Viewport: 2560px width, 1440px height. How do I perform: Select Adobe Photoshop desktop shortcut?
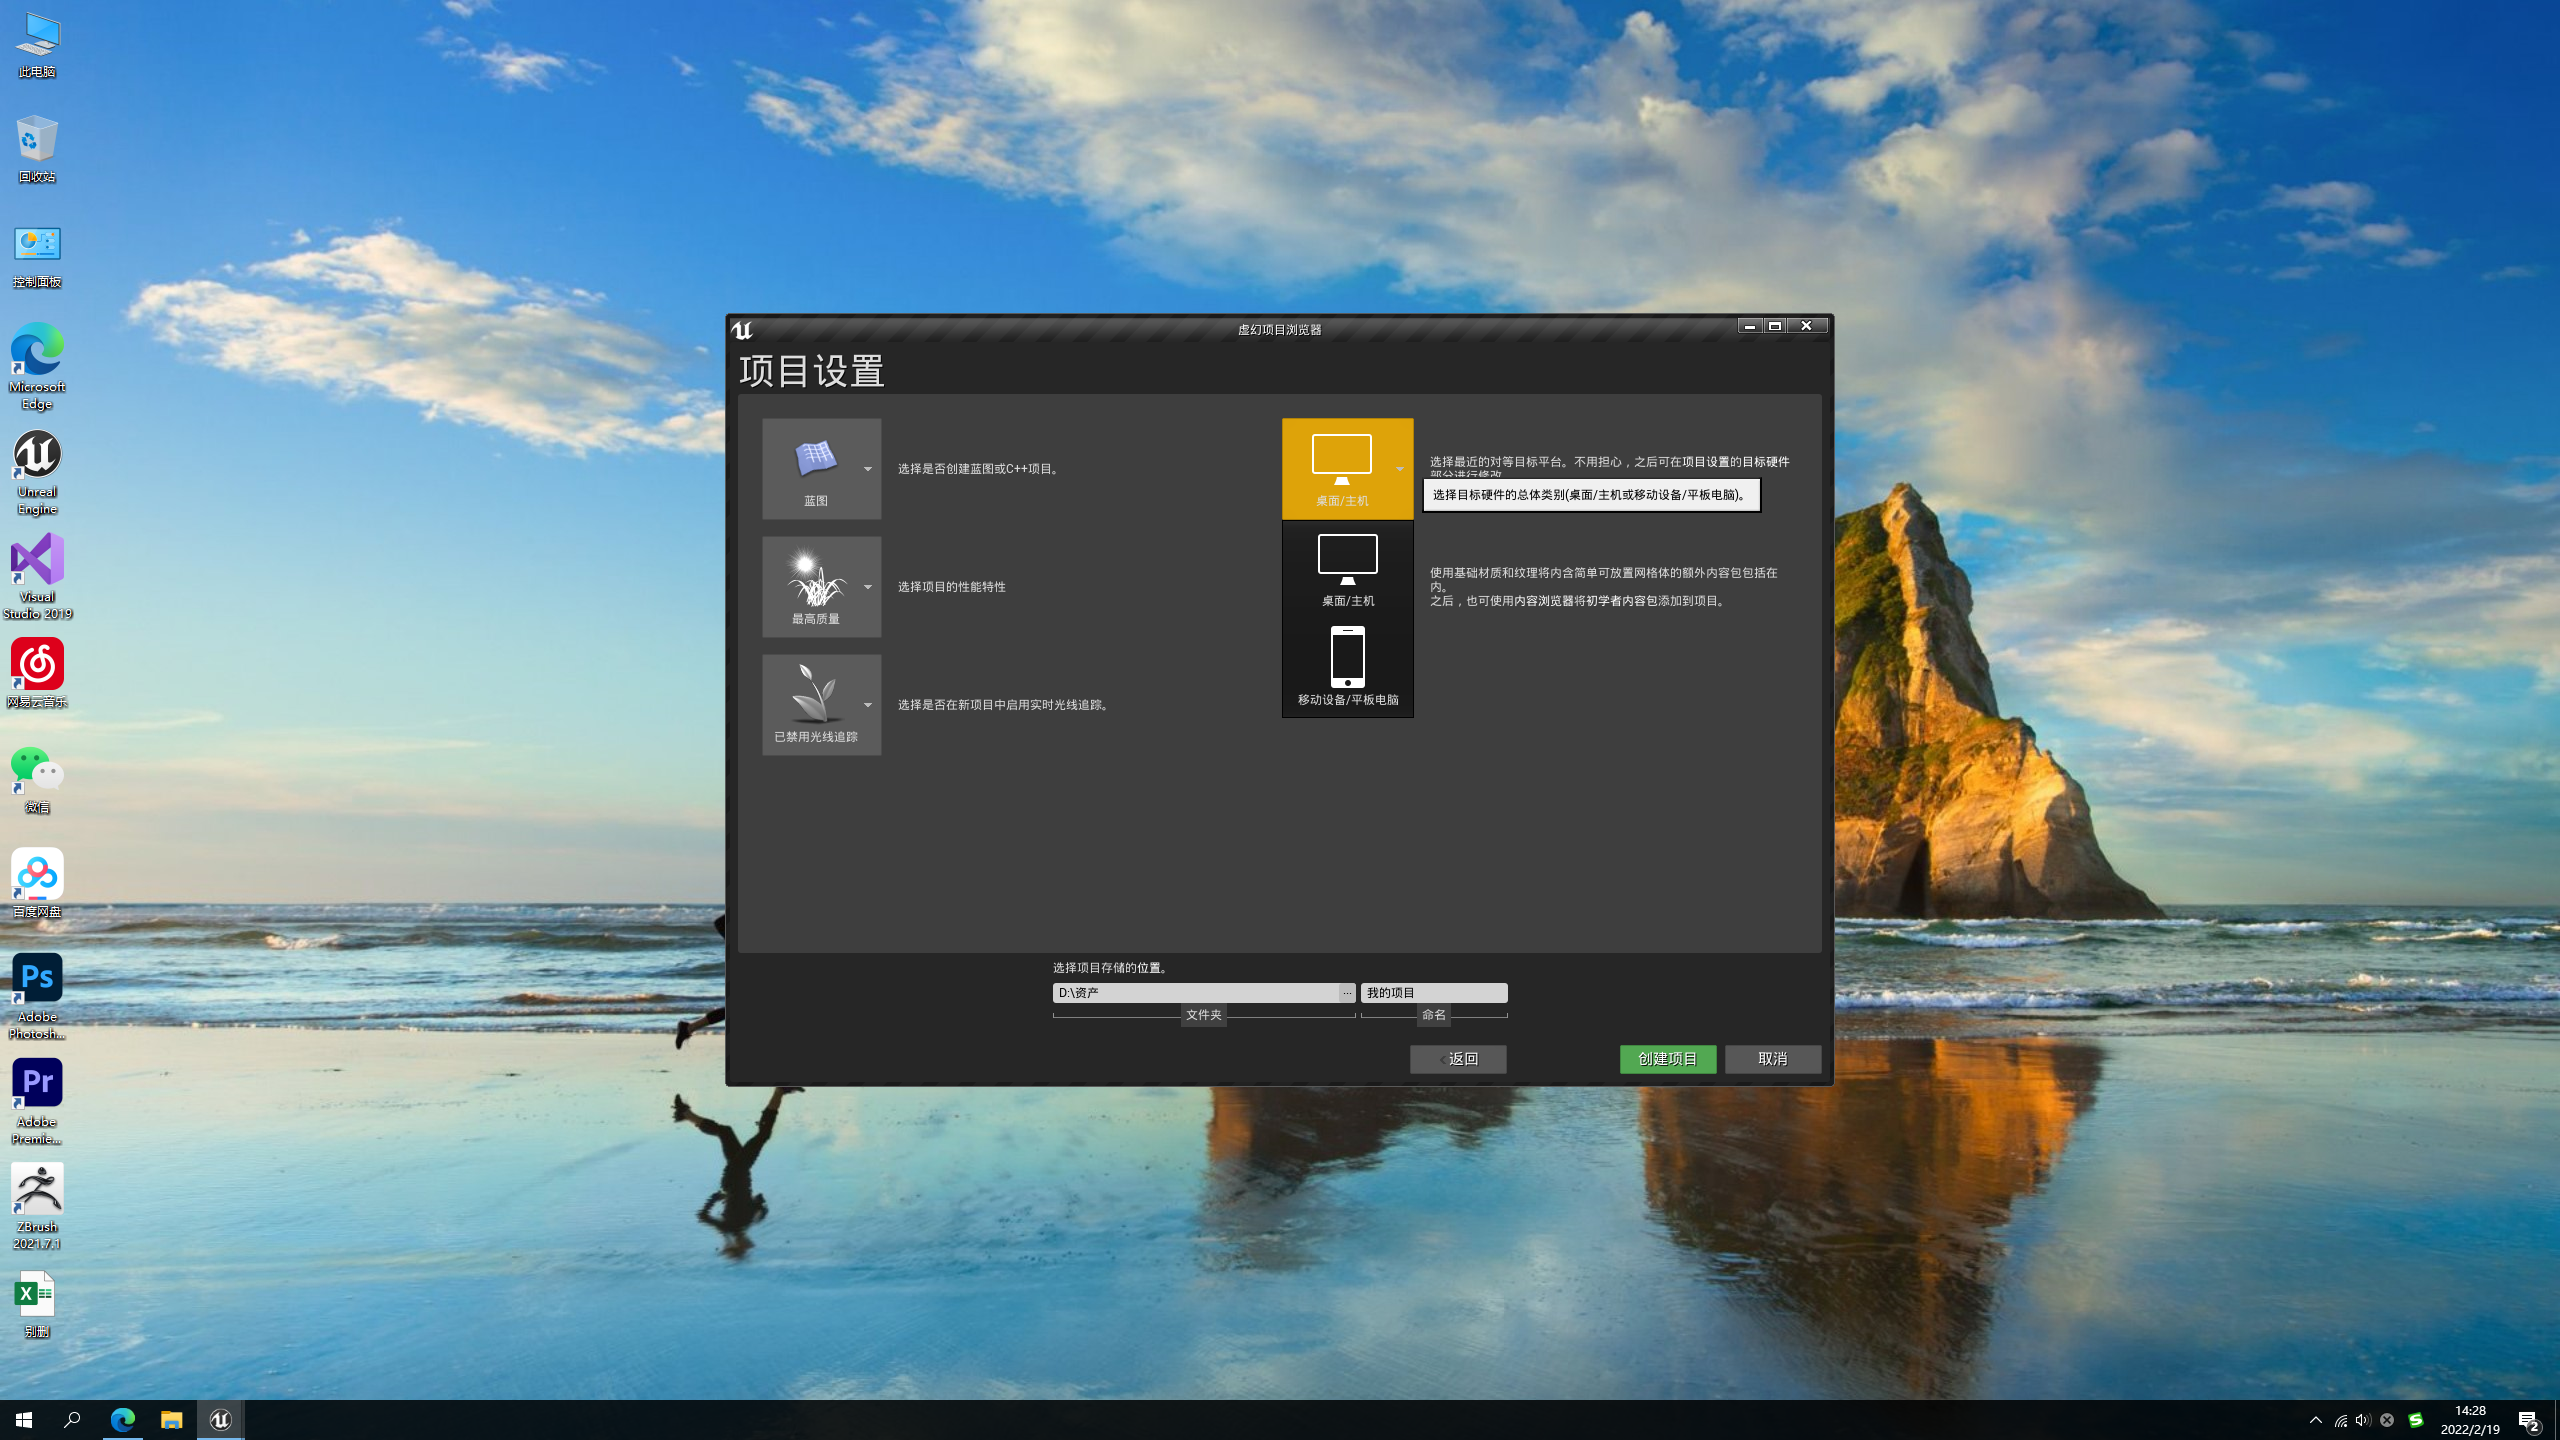37,996
